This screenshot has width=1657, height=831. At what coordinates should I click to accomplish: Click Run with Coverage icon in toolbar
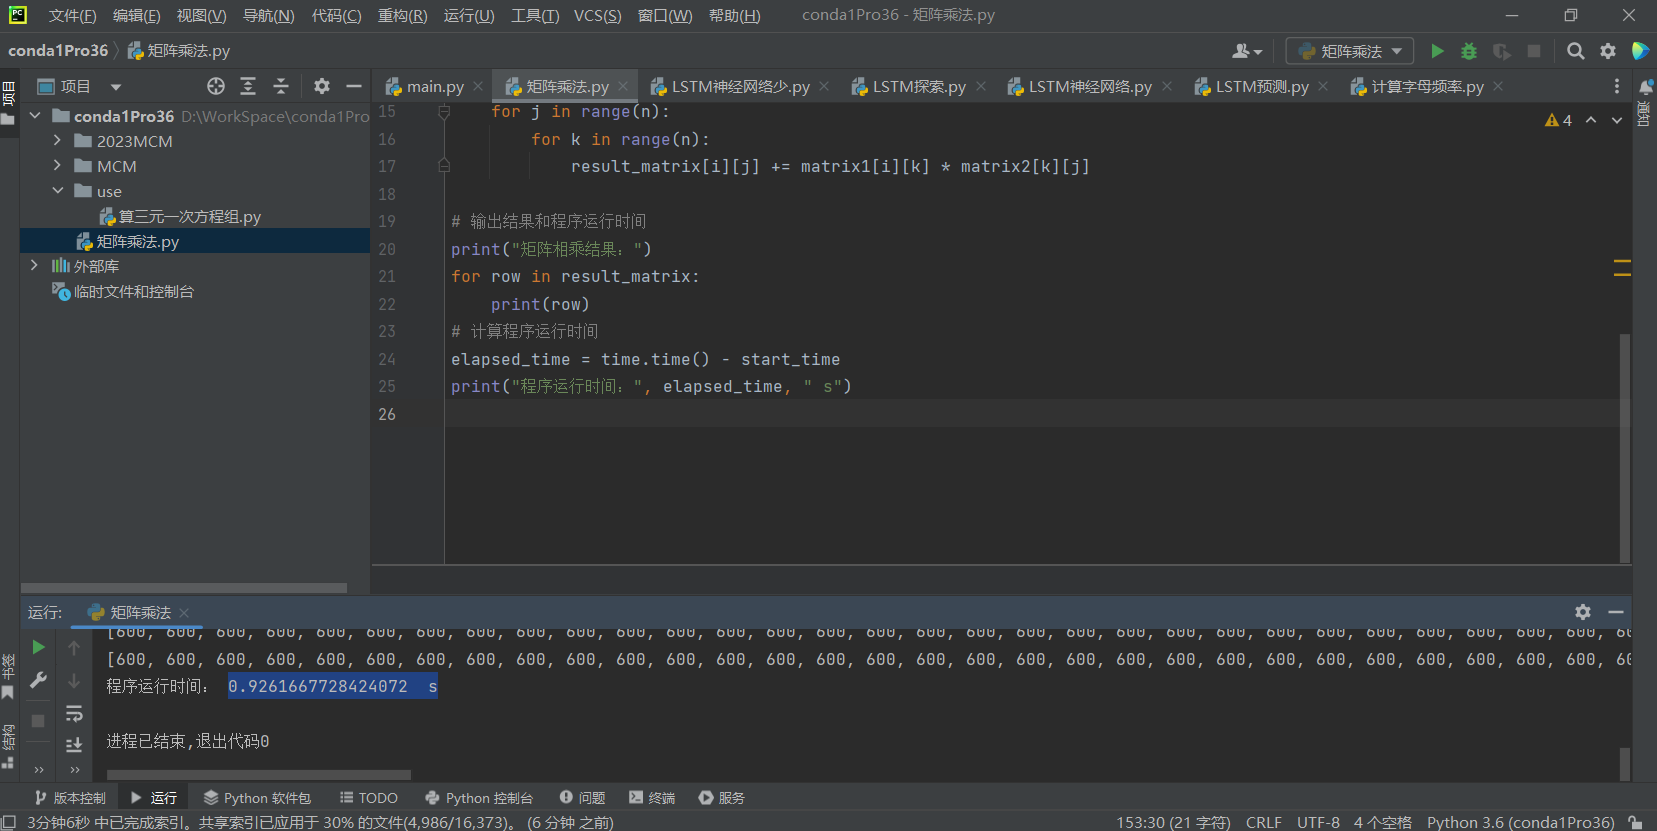1501,51
